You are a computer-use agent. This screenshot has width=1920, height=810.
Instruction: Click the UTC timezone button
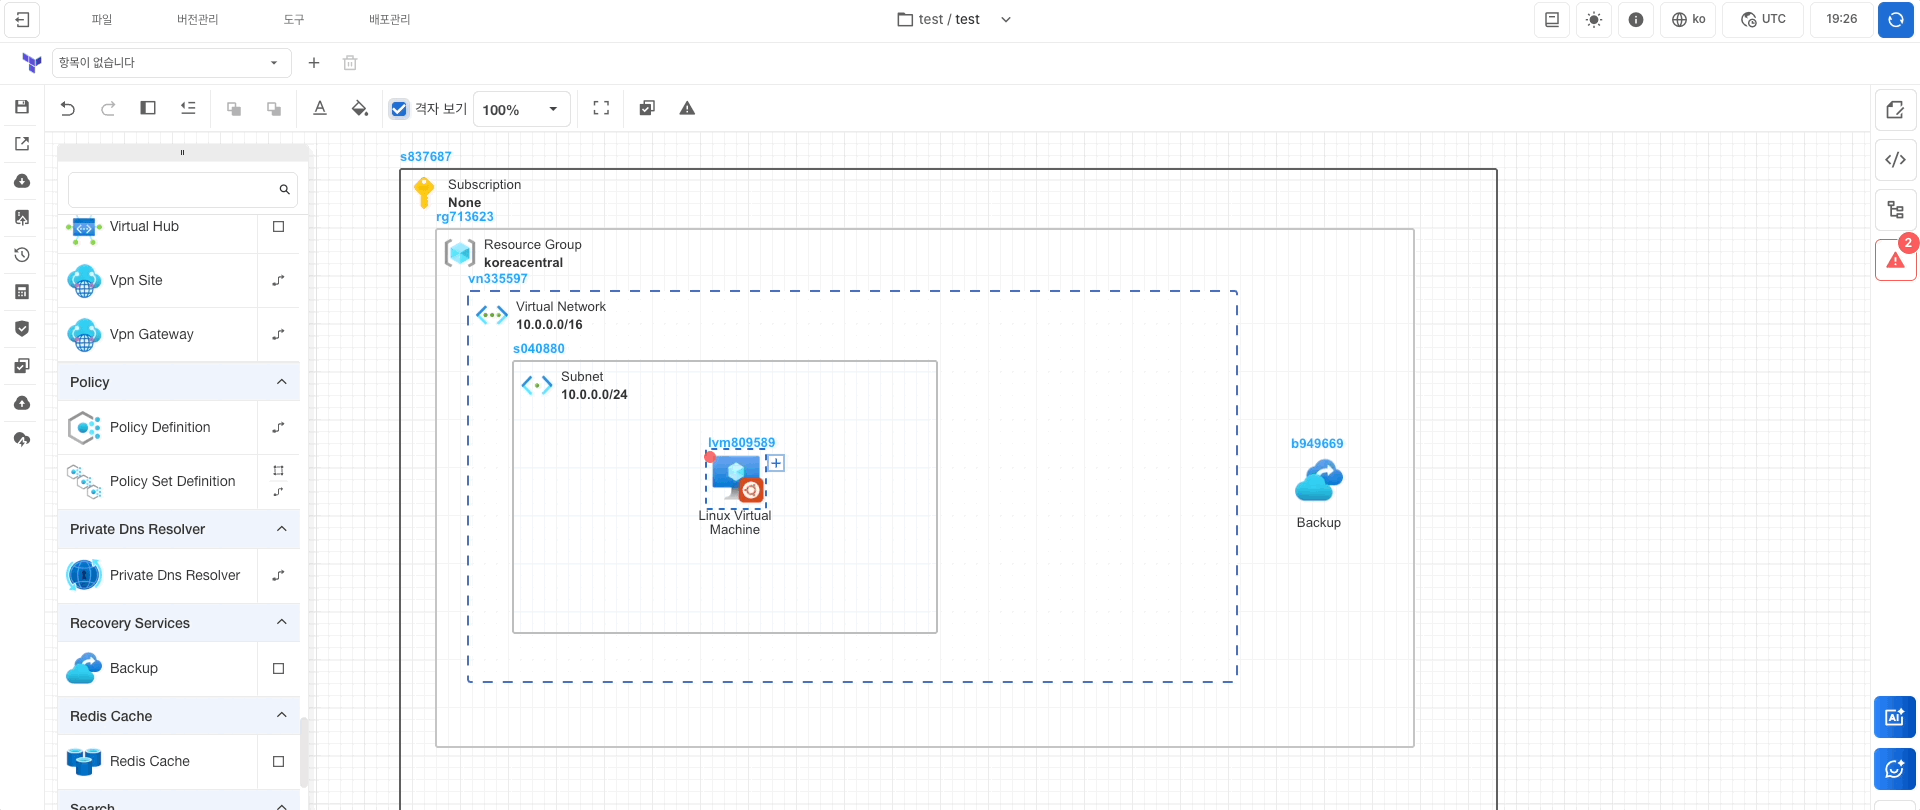1763,20
